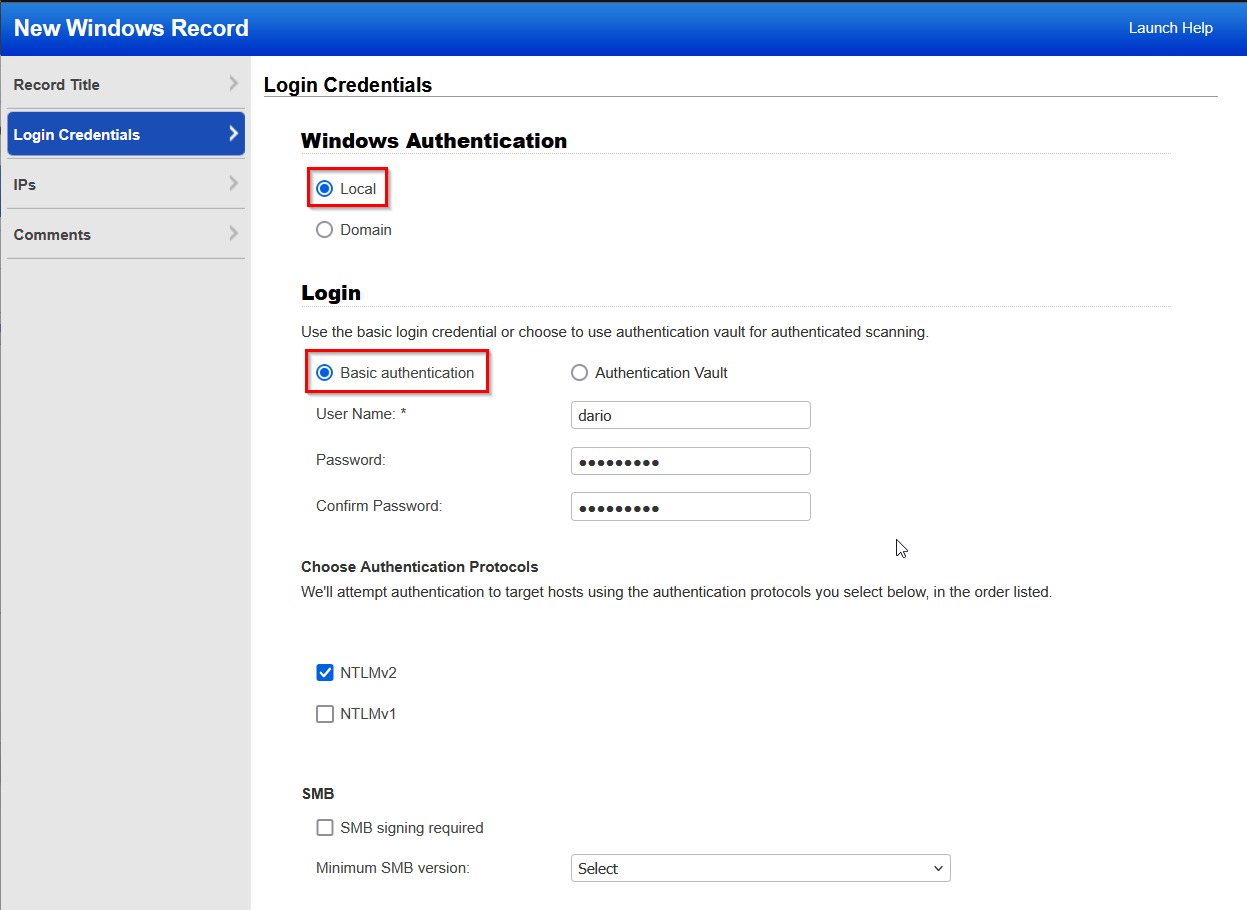The height and width of the screenshot is (910, 1247).
Task: Click the User Name input field
Action: coord(690,415)
